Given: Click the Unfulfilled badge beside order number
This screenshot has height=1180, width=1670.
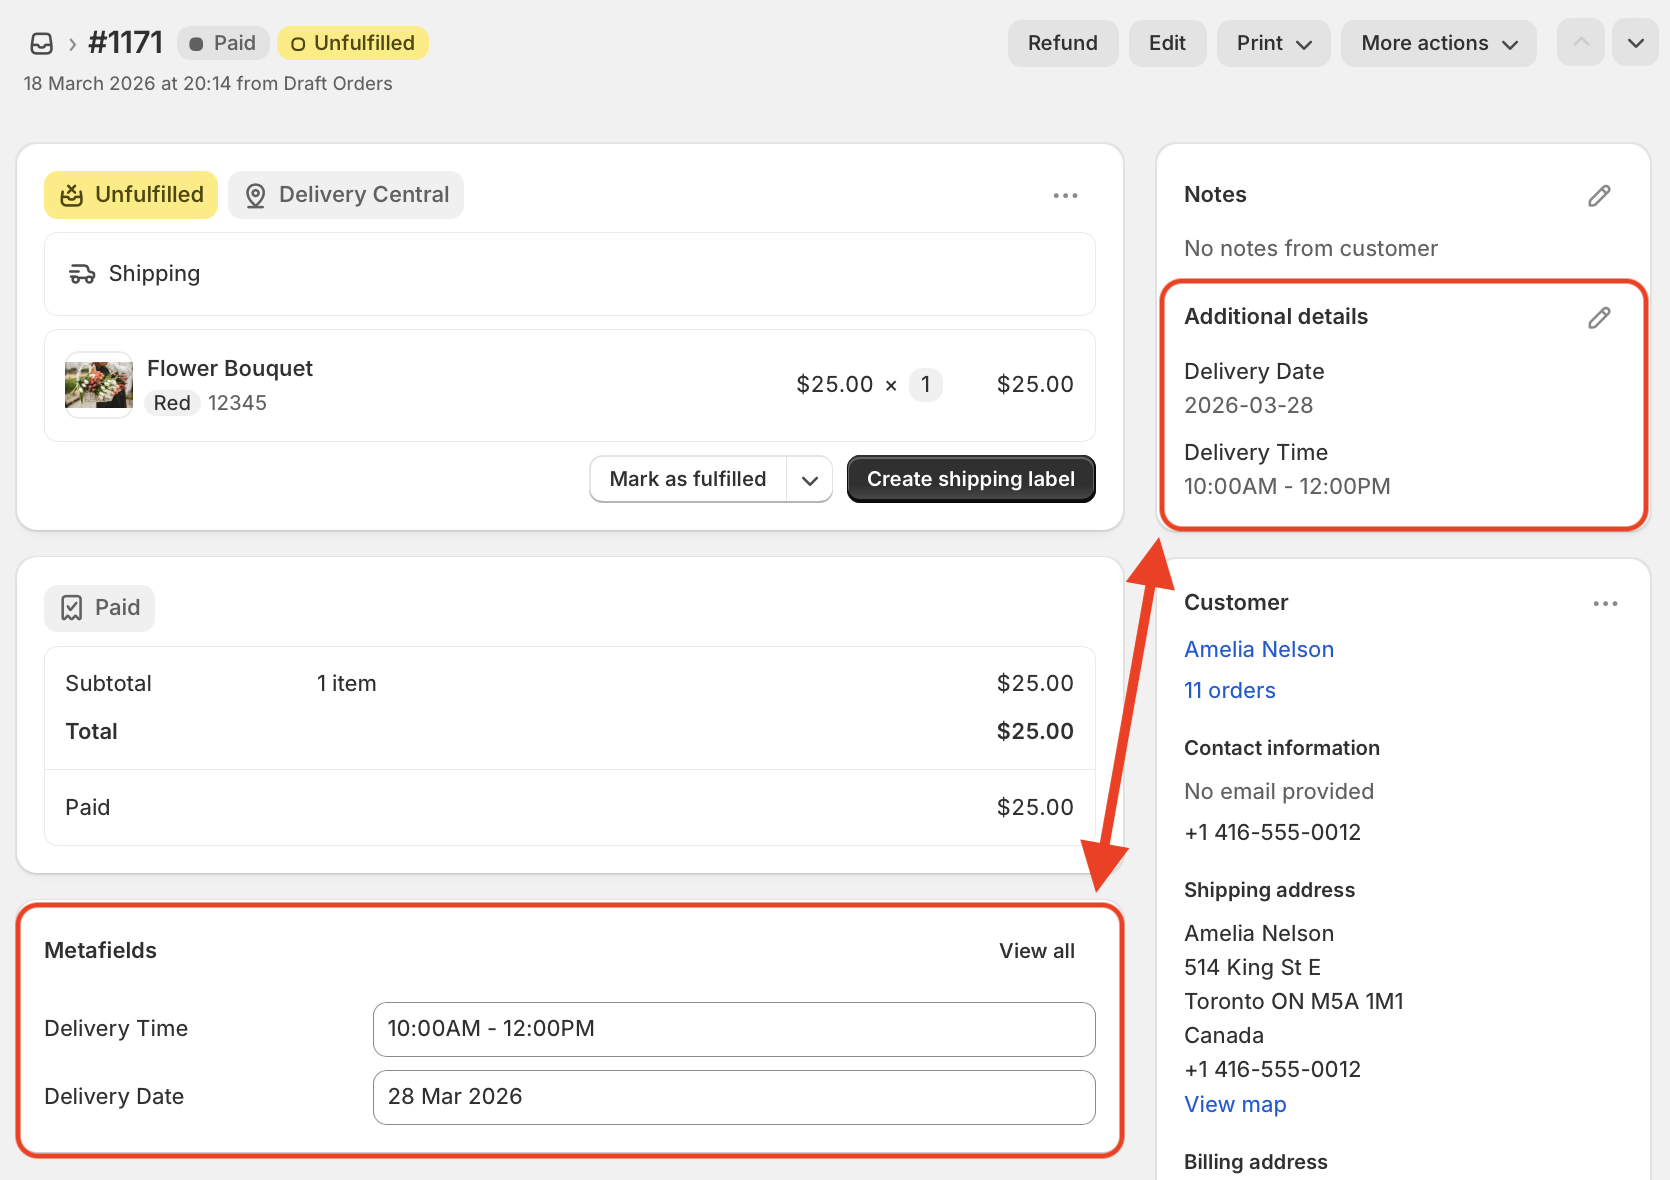Looking at the screenshot, I should click(353, 43).
